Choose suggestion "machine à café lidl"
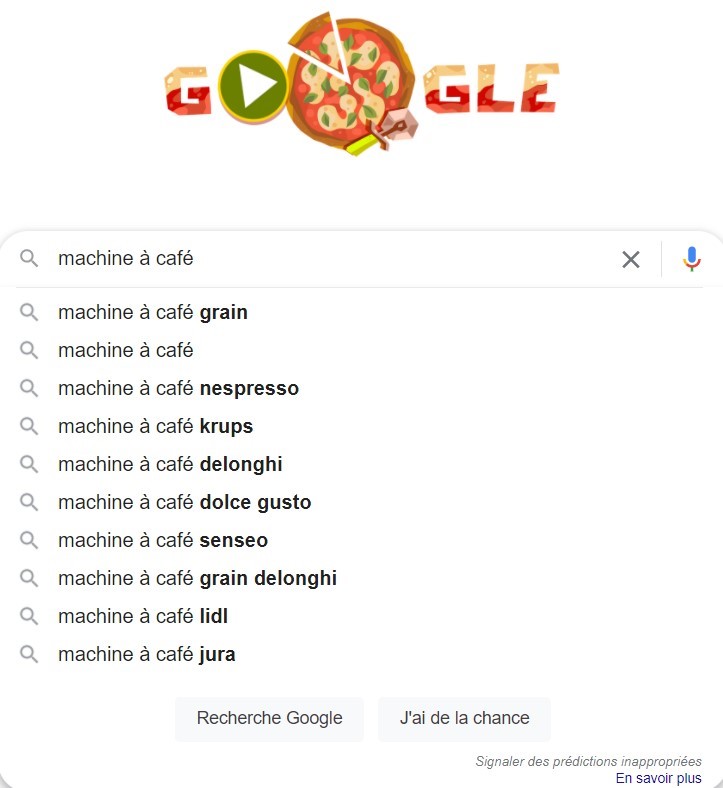 coord(143,616)
